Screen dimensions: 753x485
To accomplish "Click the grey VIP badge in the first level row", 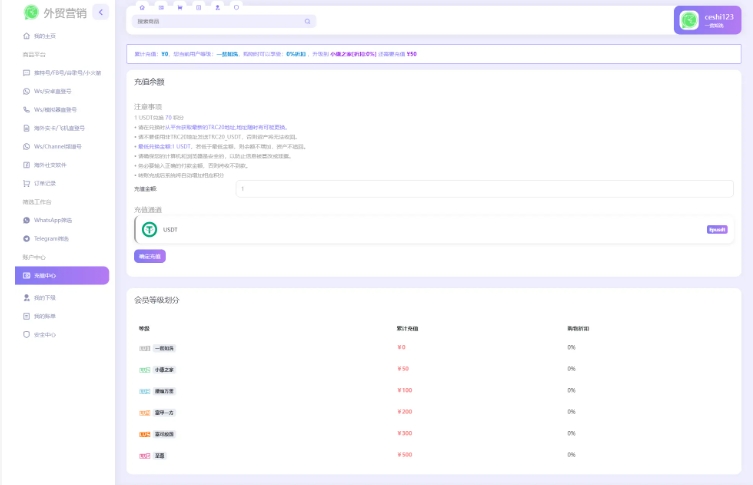I will [x=145, y=348].
